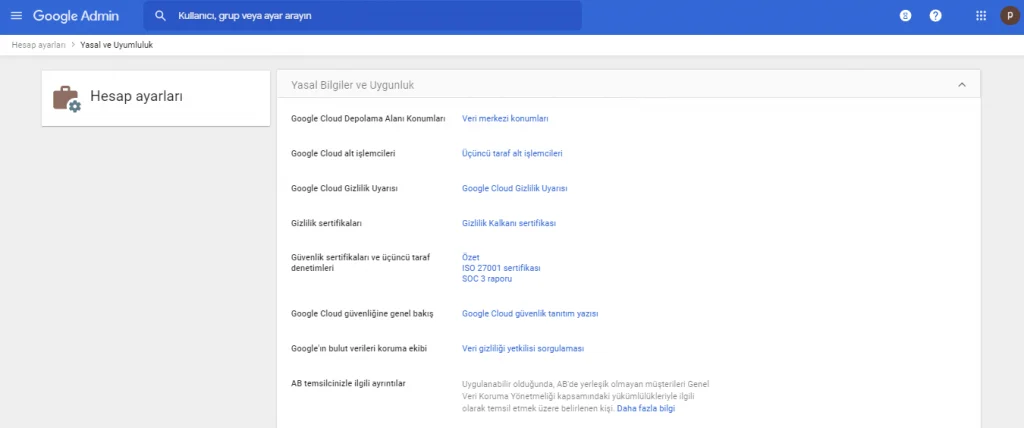Open the Help question mark icon
This screenshot has width=1024, height=428.
click(x=936, y=16)
